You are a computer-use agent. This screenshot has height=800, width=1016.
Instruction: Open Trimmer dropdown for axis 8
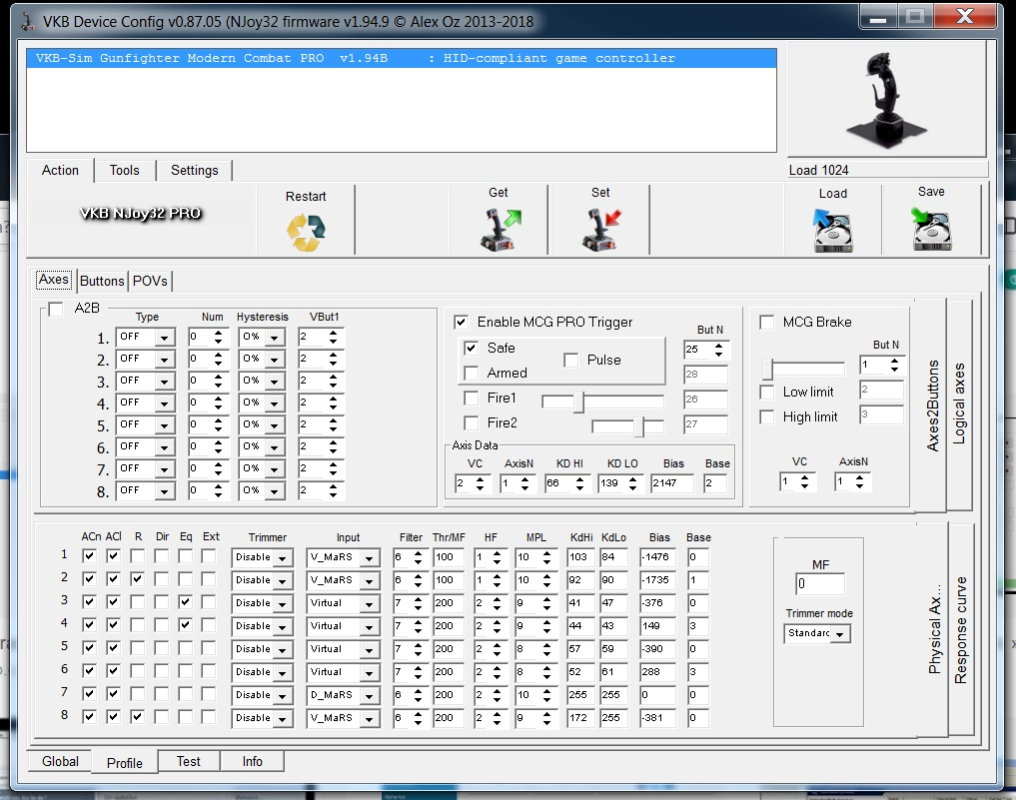(282, 718)
